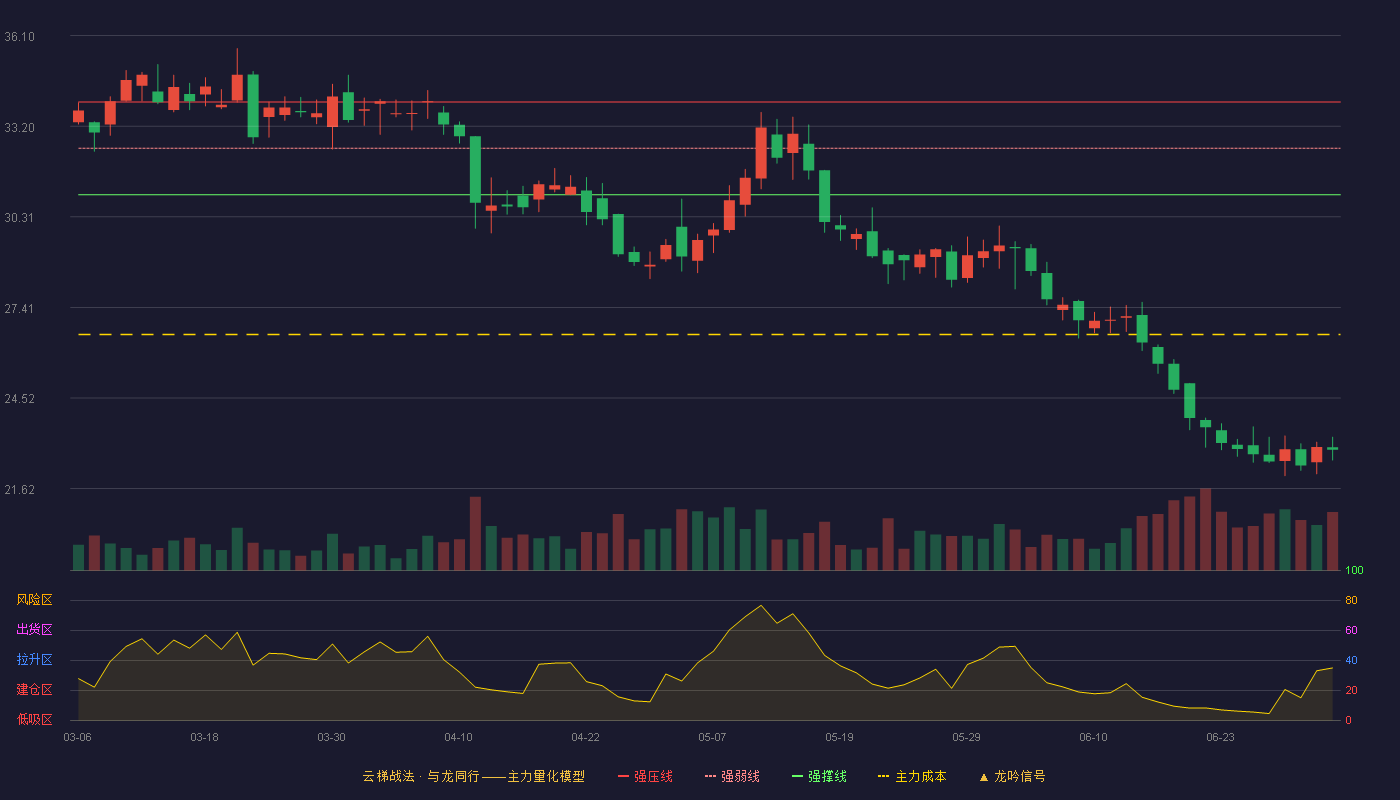Click the 21.62 price axis label
Viewport: 1400px width, 800px height.
[19, 490]
